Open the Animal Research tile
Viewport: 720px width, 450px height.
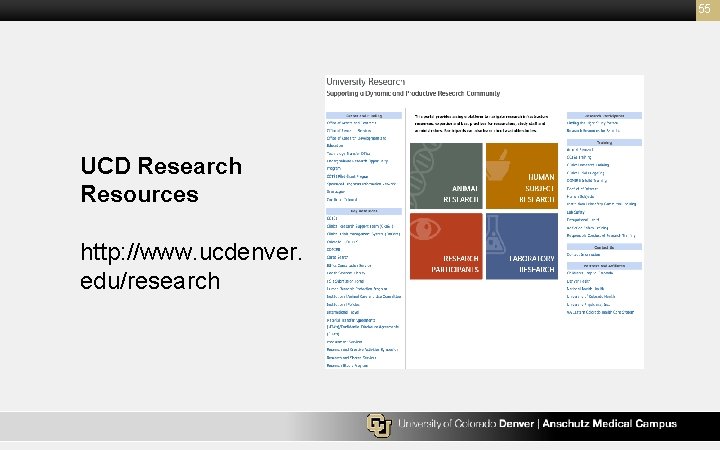tap(446, 176)
